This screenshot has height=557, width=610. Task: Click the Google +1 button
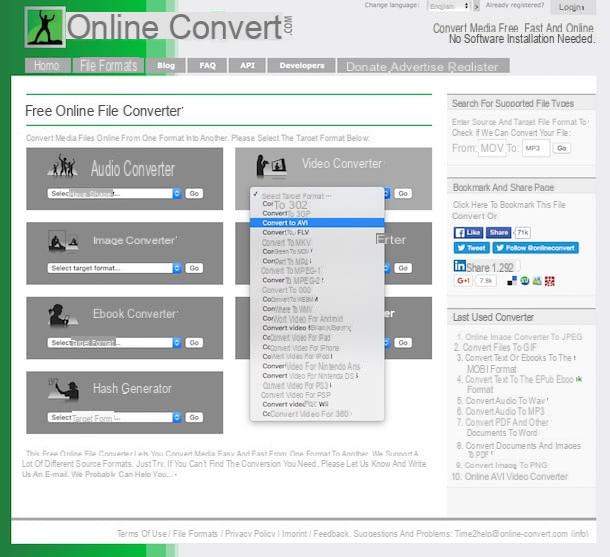point(463,280)
